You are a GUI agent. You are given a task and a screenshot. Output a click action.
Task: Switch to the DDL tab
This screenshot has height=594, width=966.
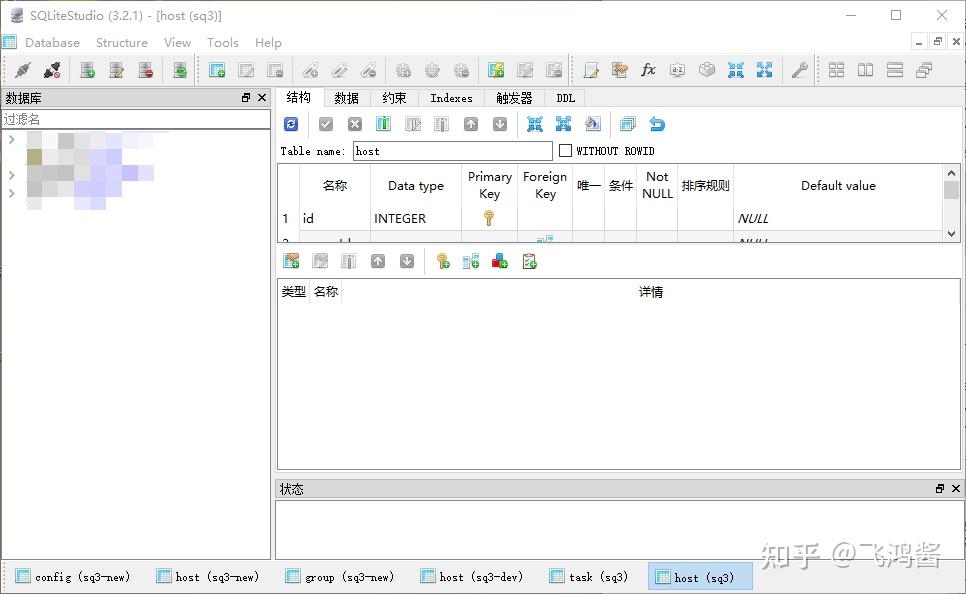click(565, 98)
